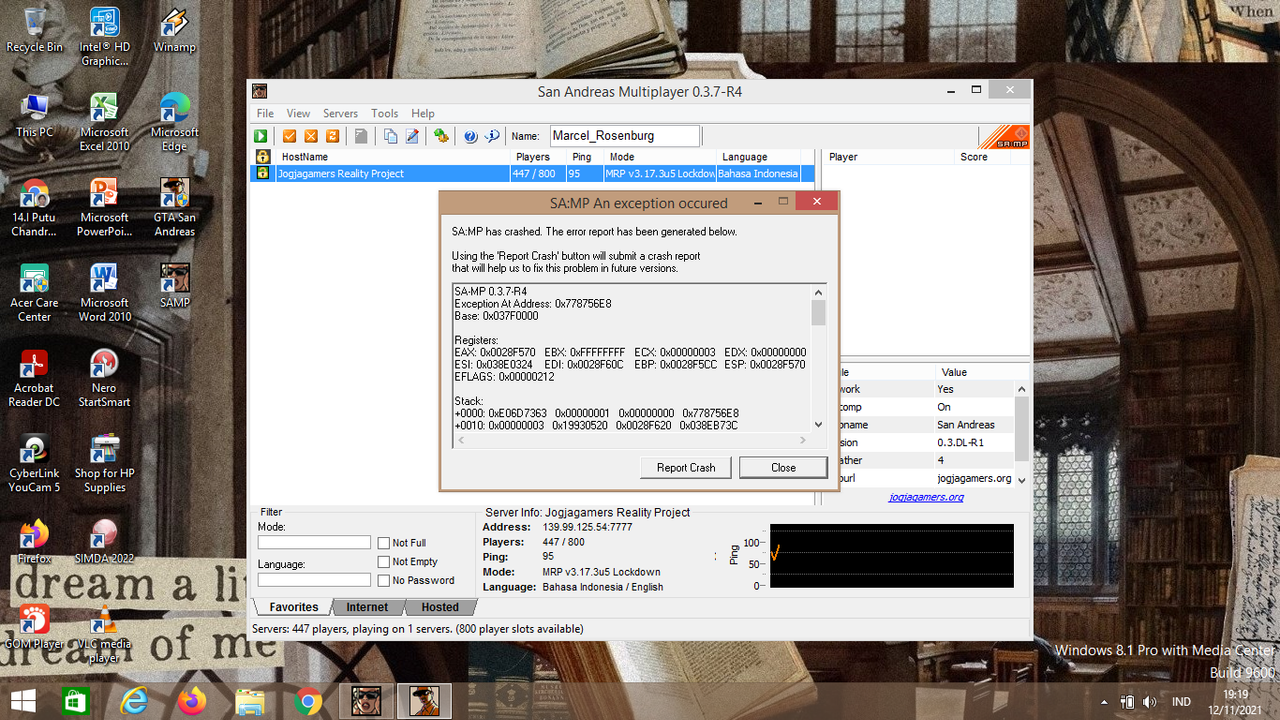The image size is (1280, 720).
Task: Click the grey master list icon in the toolbar
Action: [x=361, y=136]
